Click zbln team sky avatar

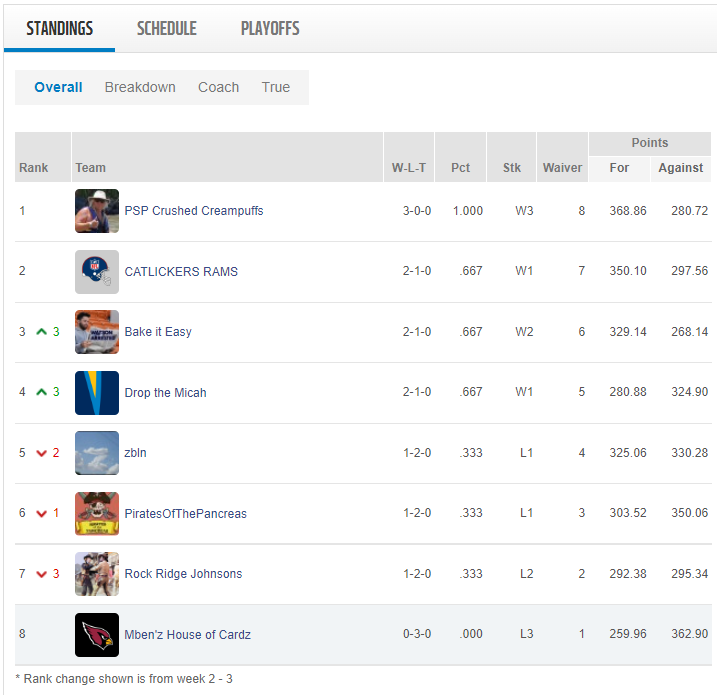pyautogui.click(x=97, y=453)
